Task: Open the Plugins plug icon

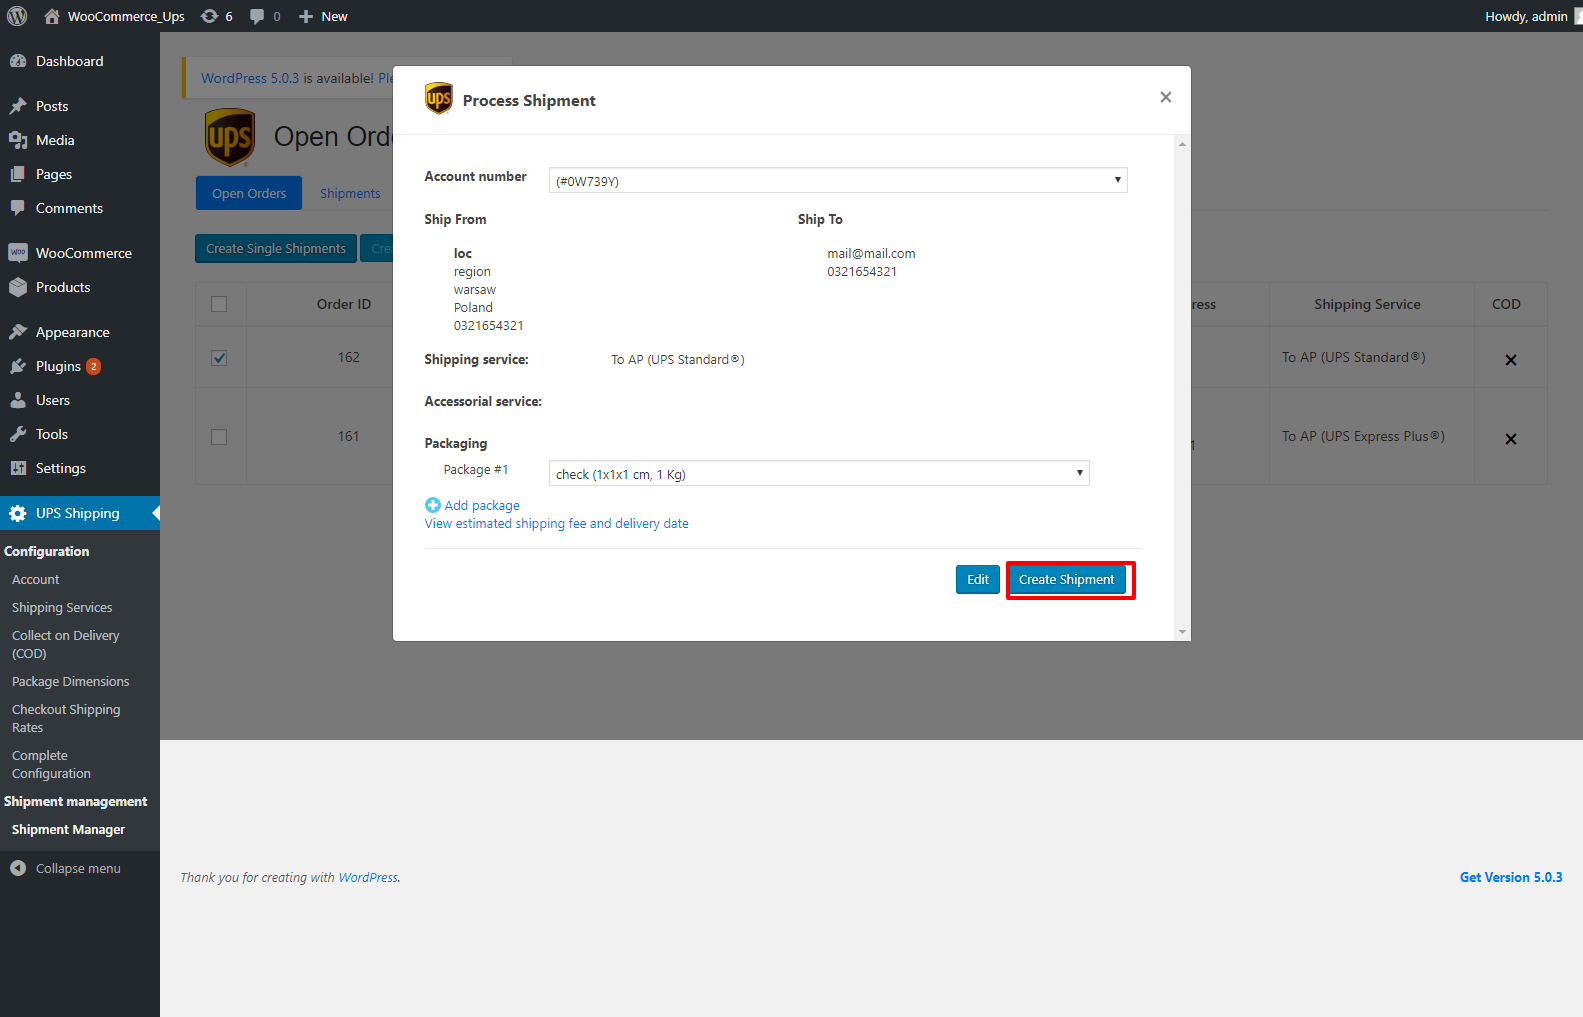Action: click(18, 366)
